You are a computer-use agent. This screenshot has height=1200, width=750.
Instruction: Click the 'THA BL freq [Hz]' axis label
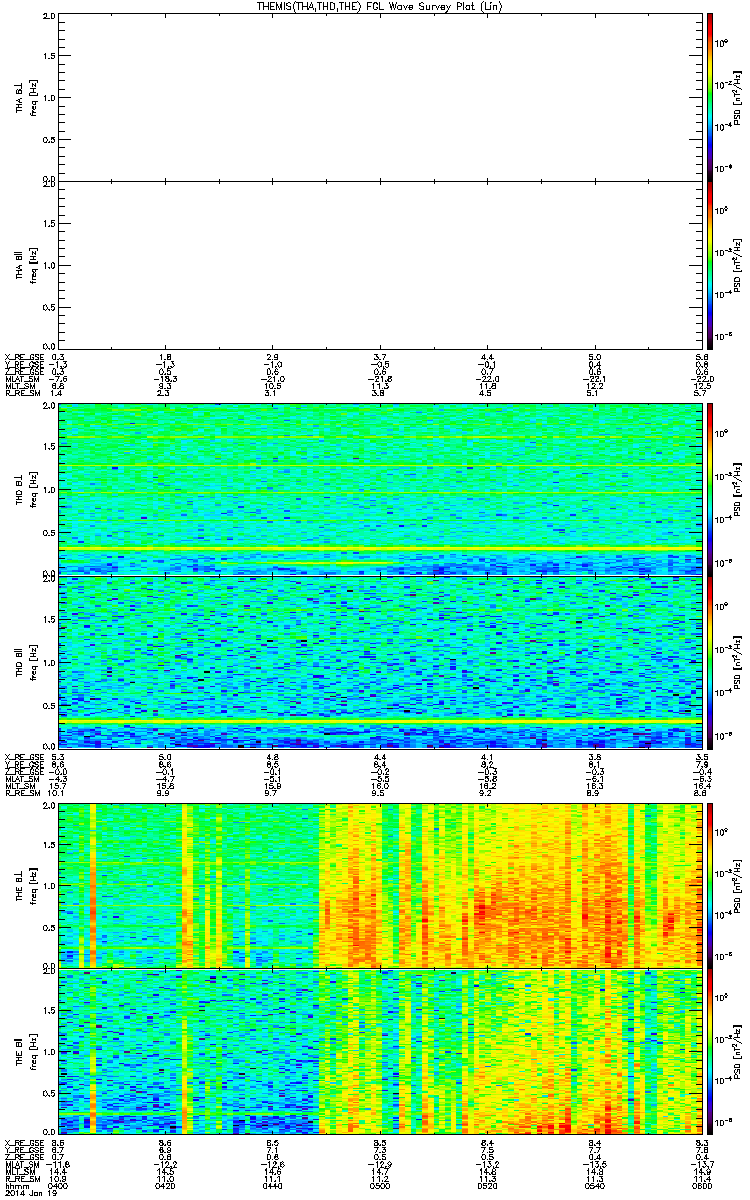(26, 97)
